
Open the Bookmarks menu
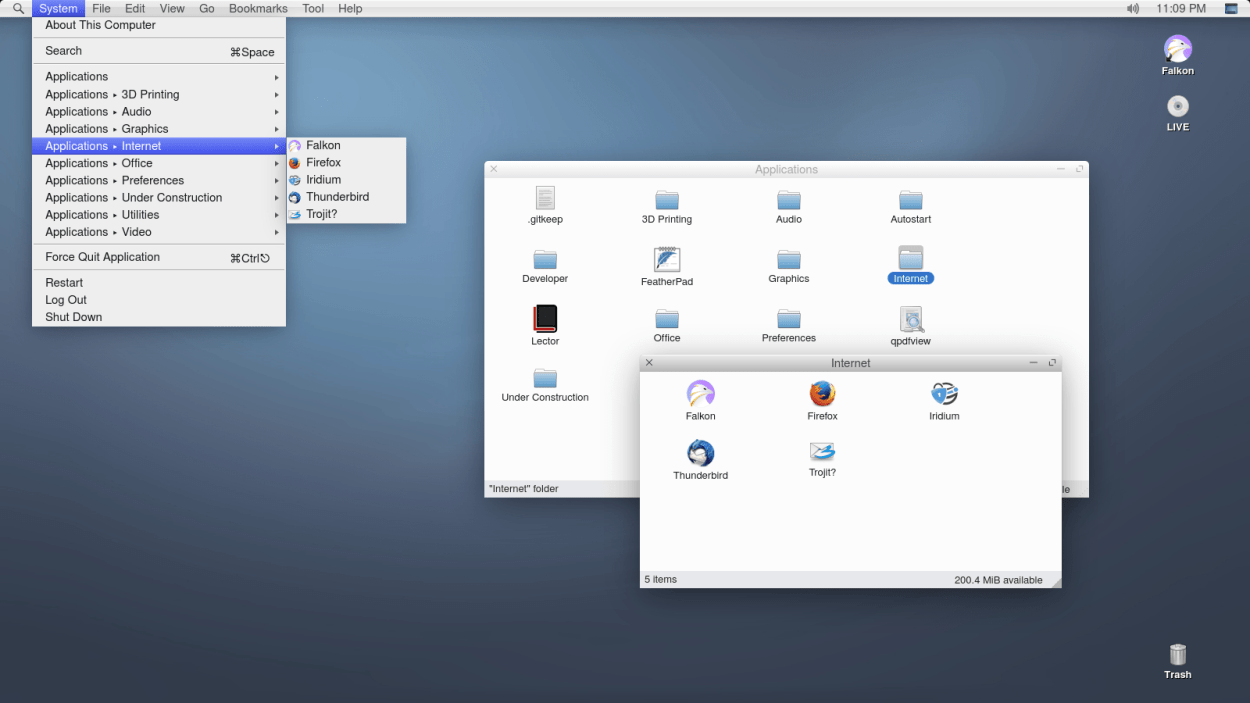tap(258, 8)
